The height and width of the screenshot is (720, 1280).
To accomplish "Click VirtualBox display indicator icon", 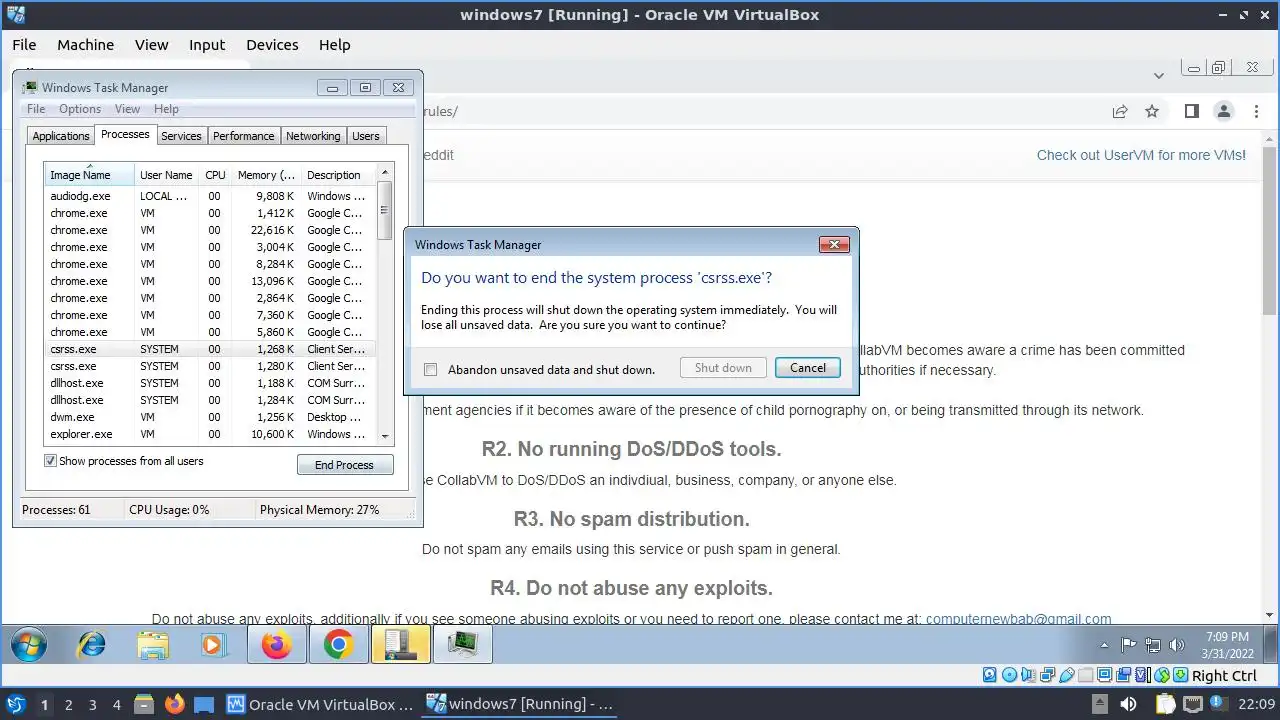I will 1105,676.
